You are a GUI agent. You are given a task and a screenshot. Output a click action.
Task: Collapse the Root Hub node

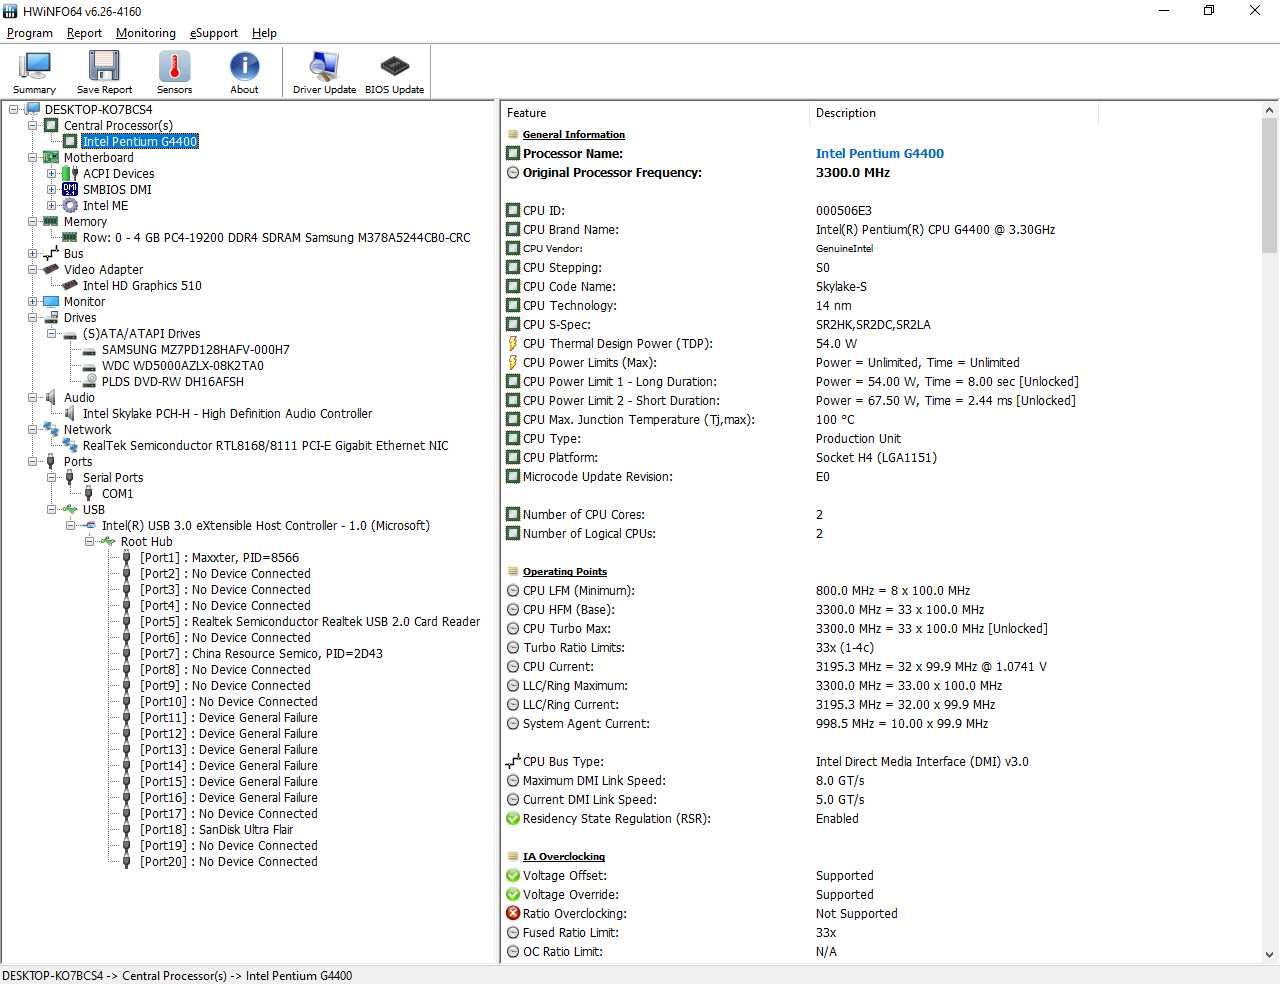click(89, 541)
